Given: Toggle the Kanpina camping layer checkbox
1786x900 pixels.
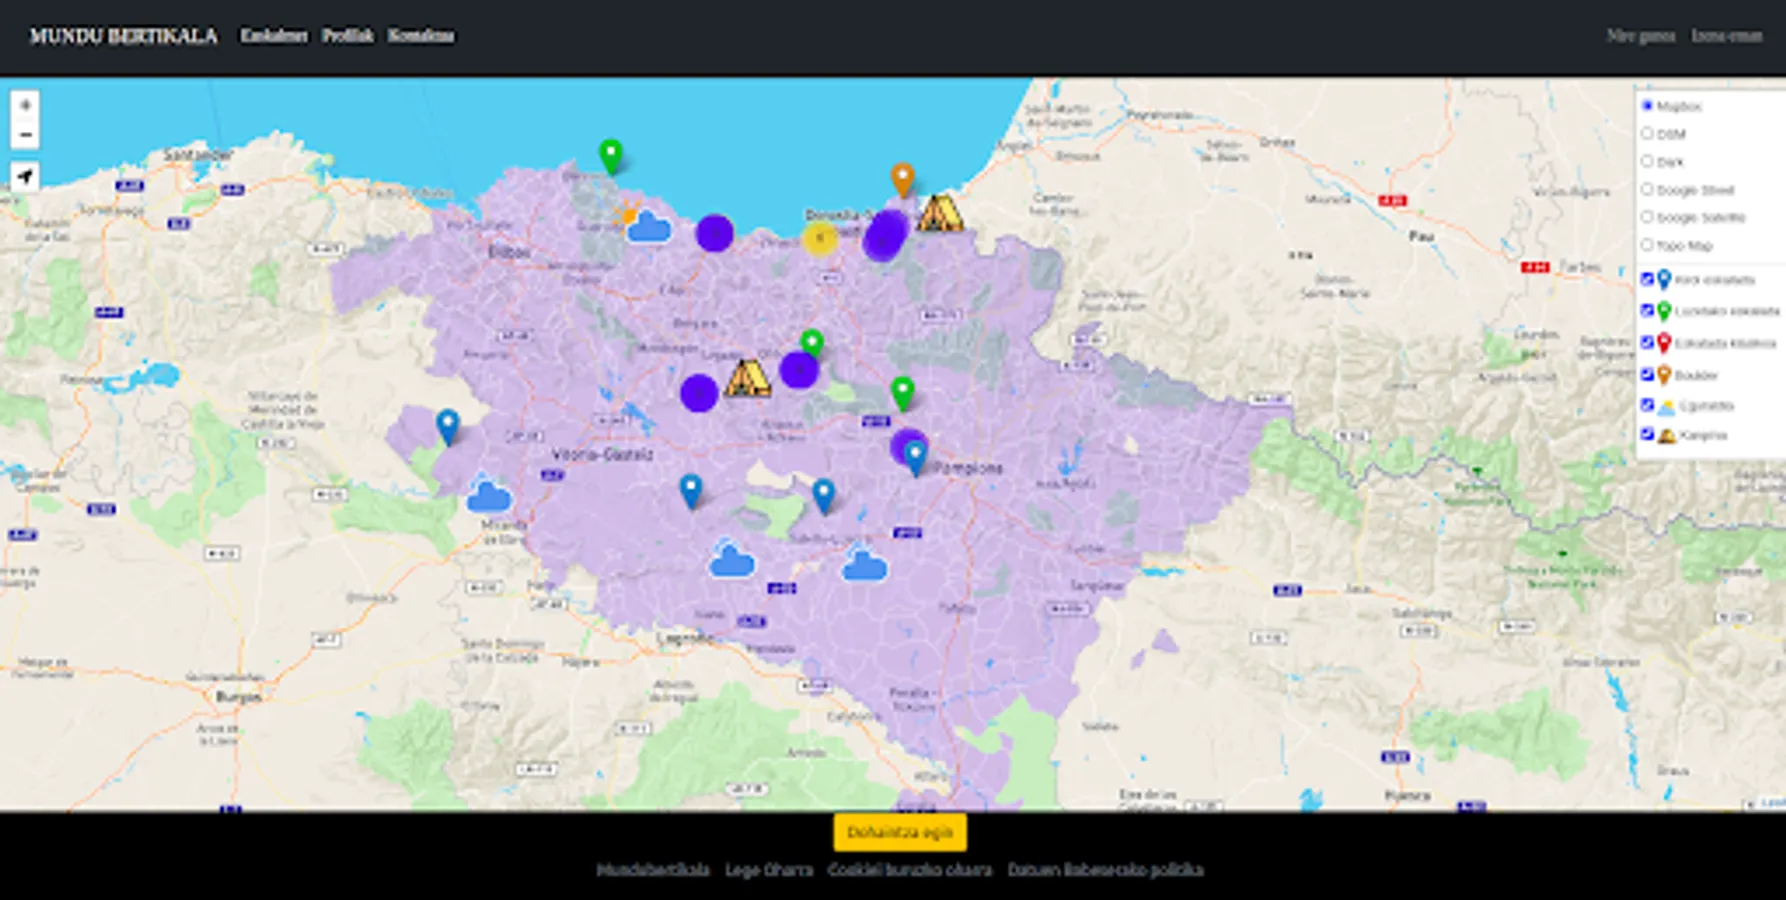Looking at the screenshot, I should click(x=1647, y=434).
